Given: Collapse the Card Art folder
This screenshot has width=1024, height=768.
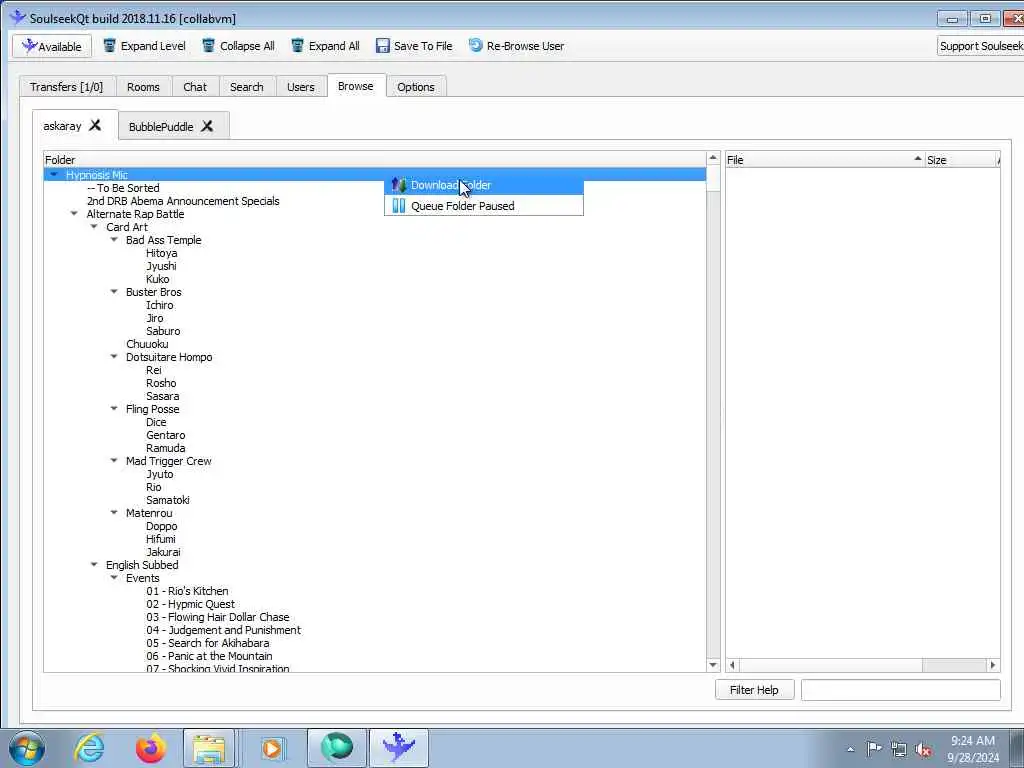Looking at the screenshot, I should (x=94, y=227).
